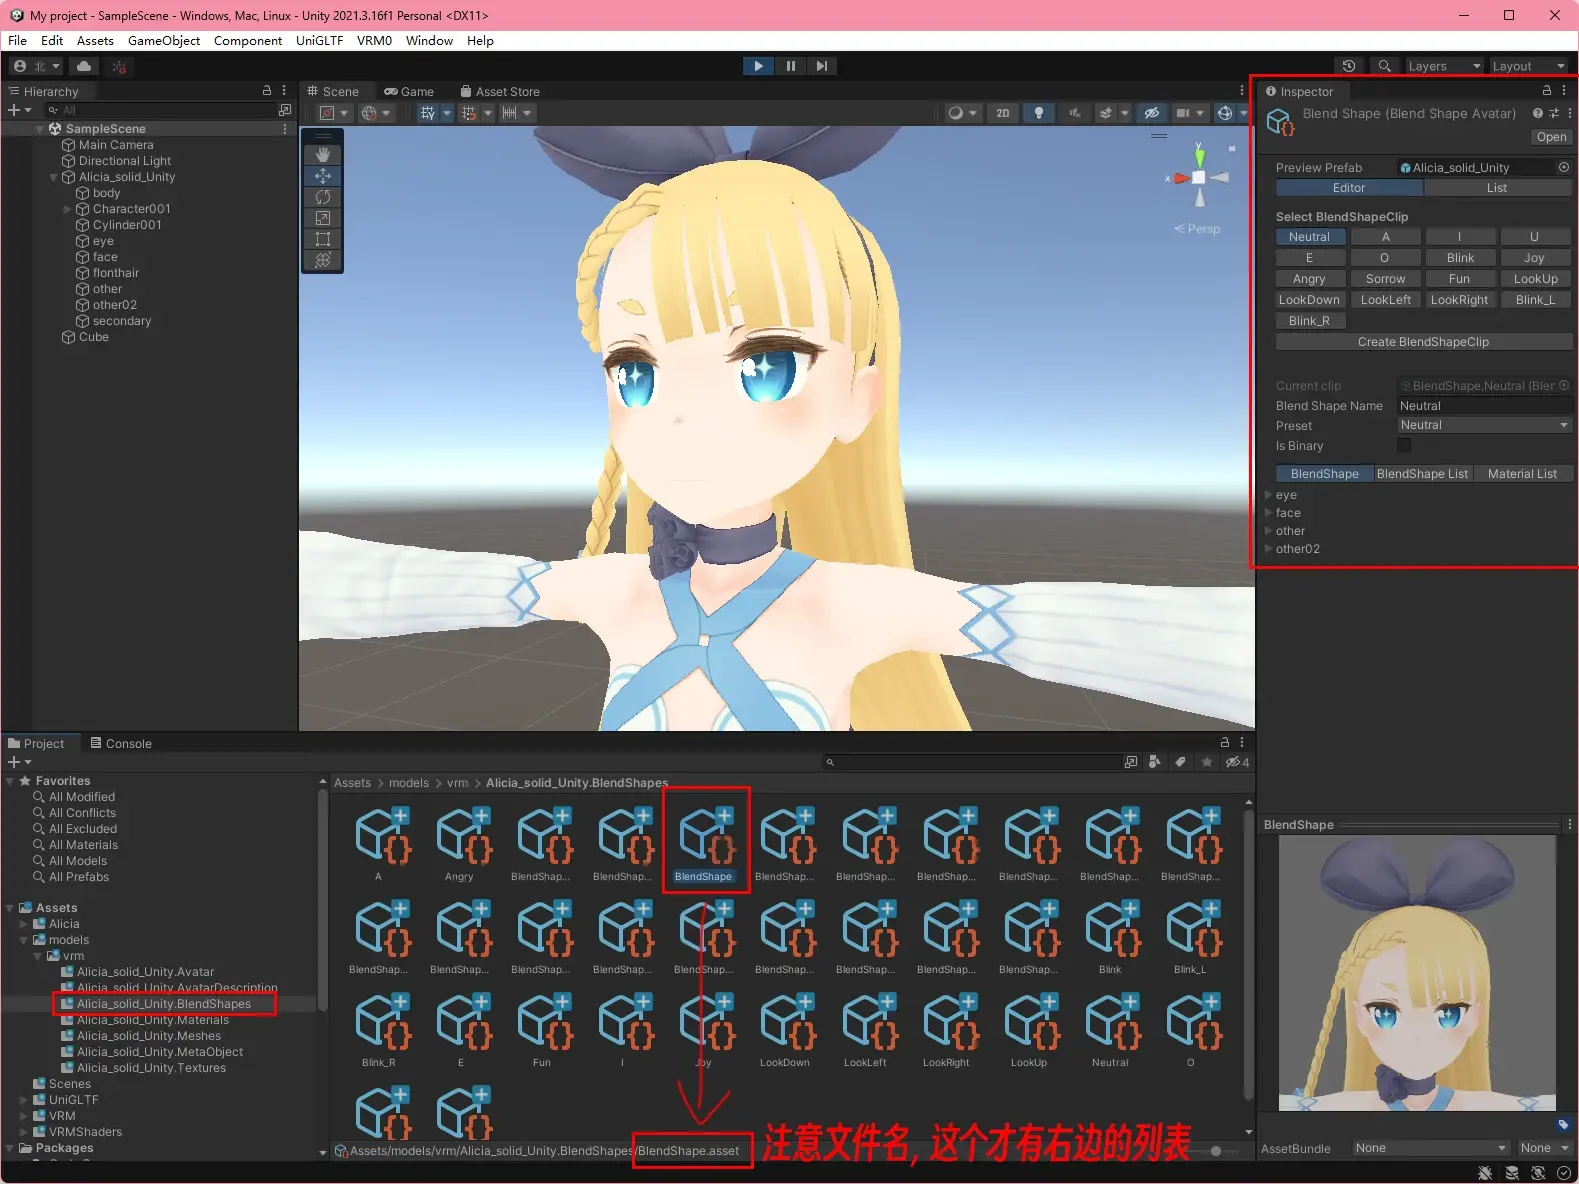Click the Open button in Inspector
This screenshot has width=1579, height=1184.
1551,137
